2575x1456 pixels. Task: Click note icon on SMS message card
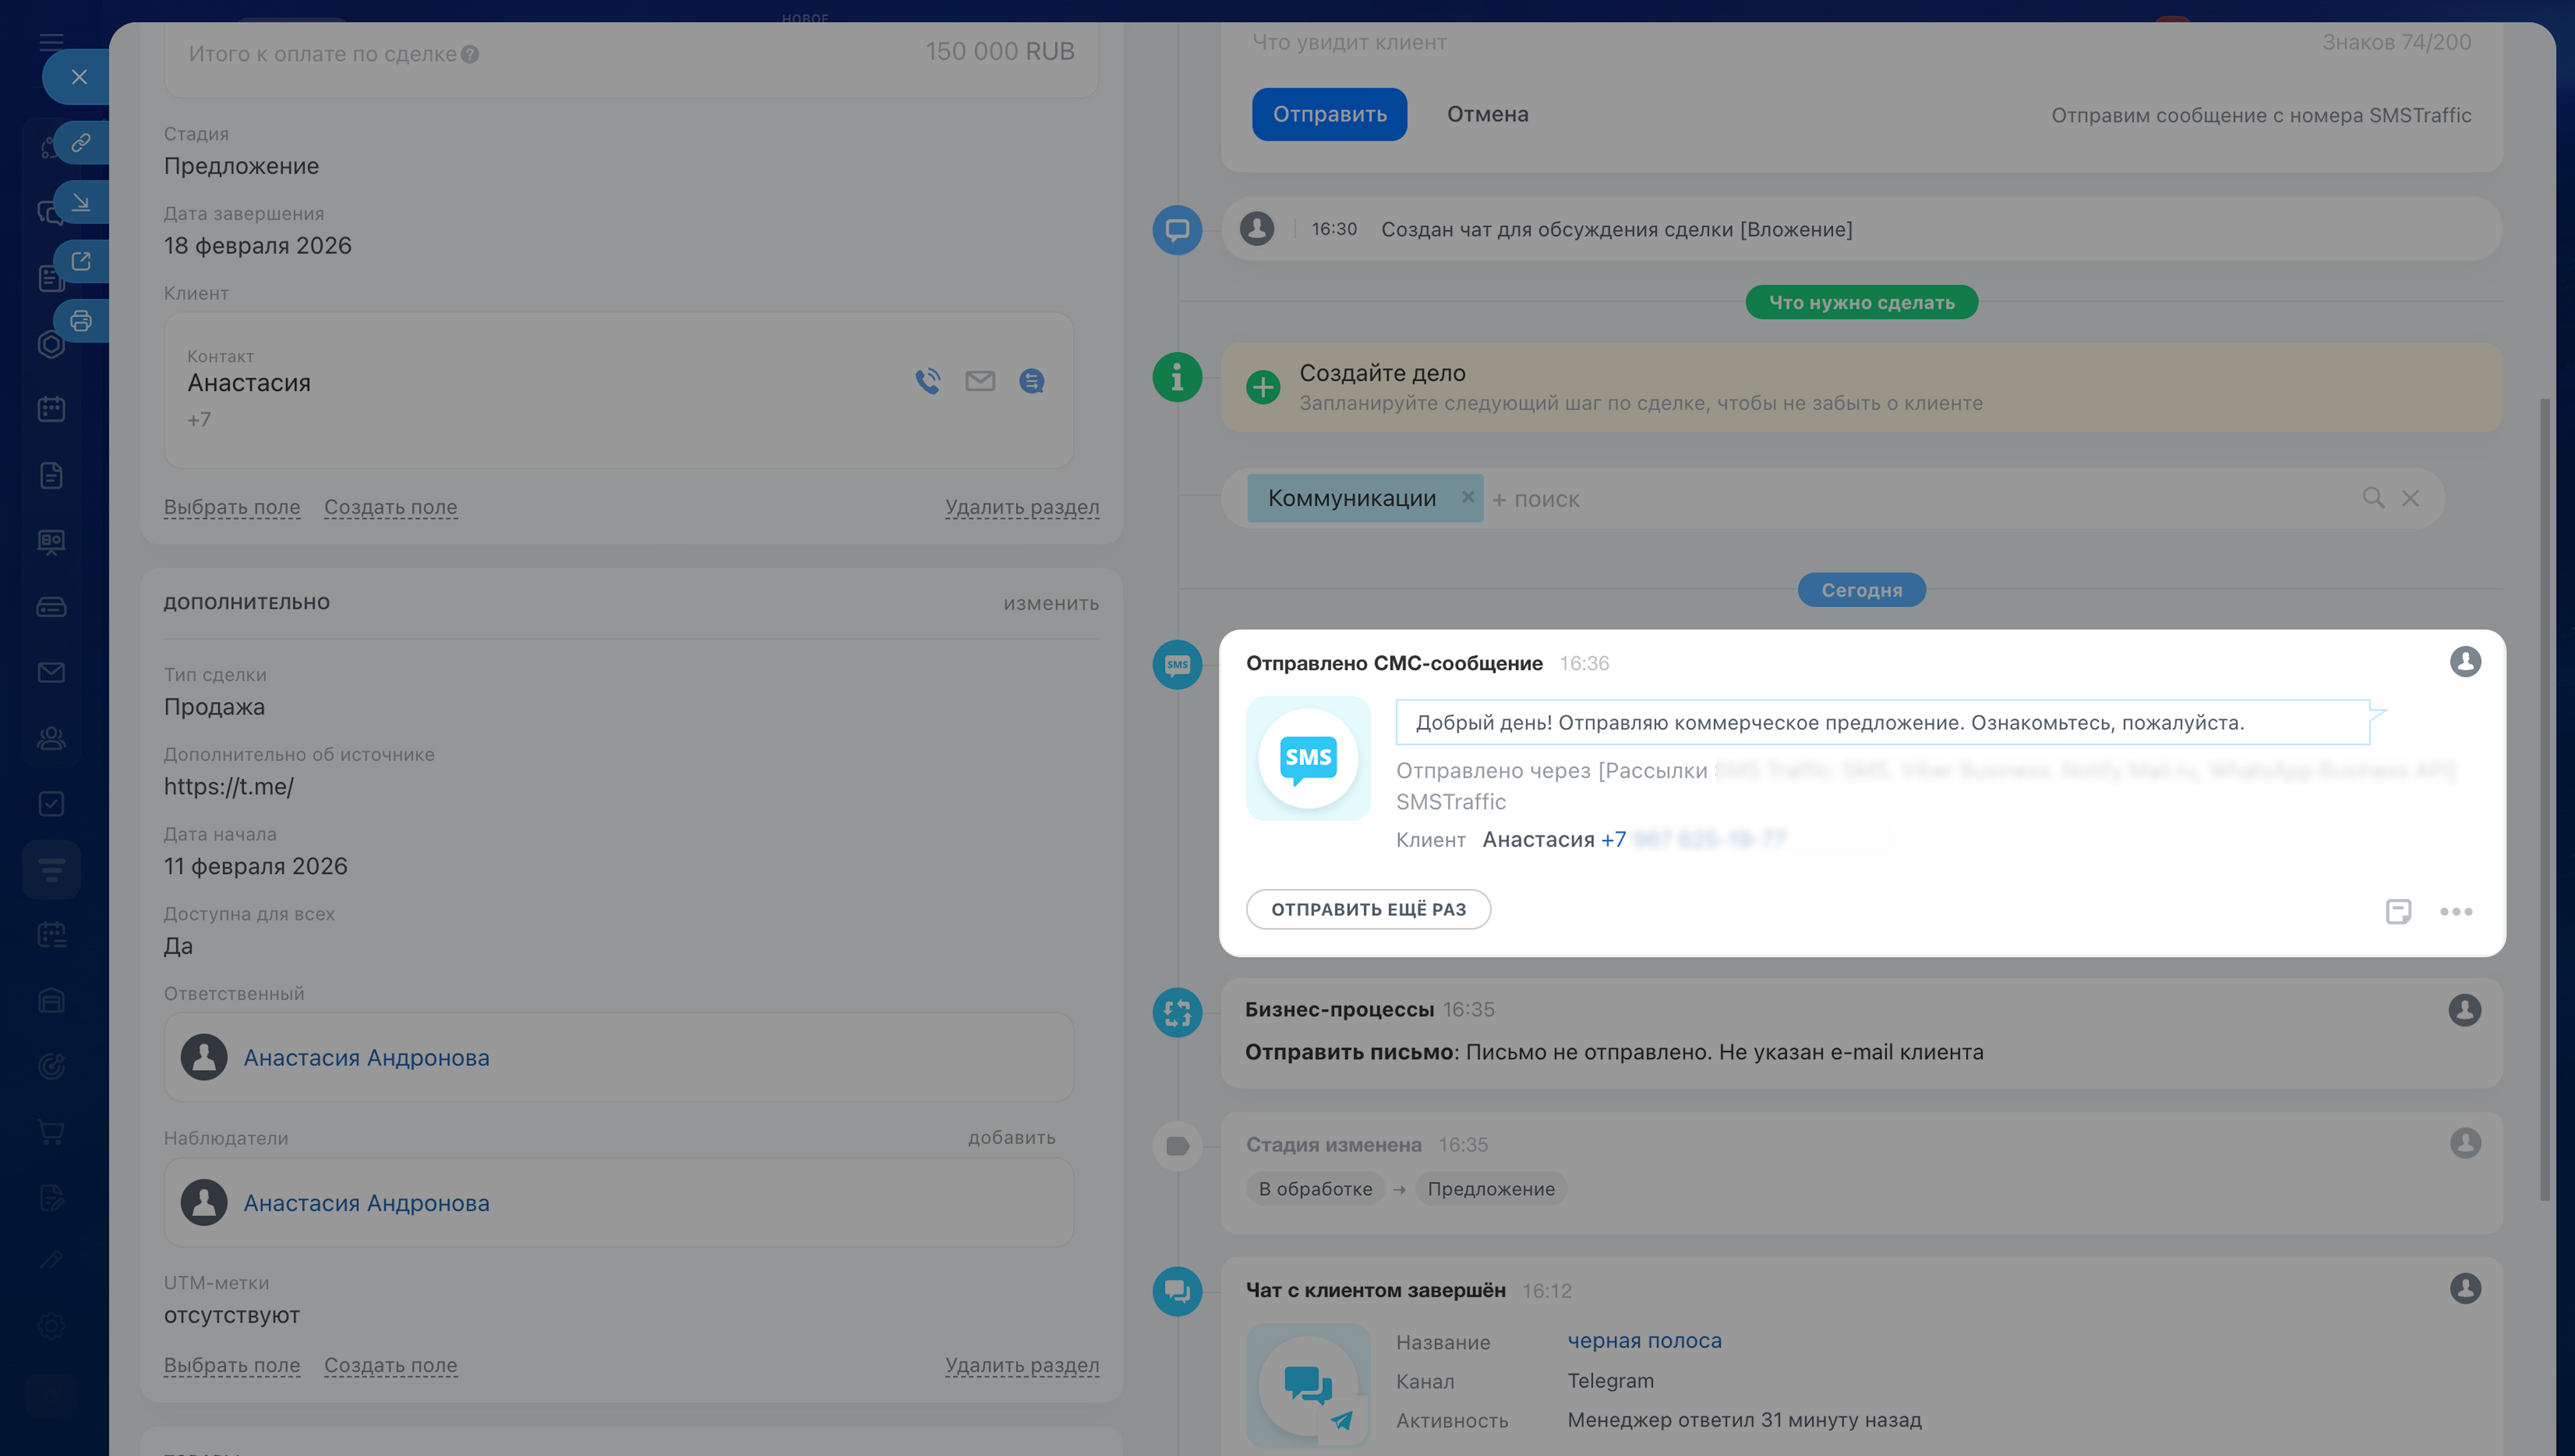click(2397, 911)
